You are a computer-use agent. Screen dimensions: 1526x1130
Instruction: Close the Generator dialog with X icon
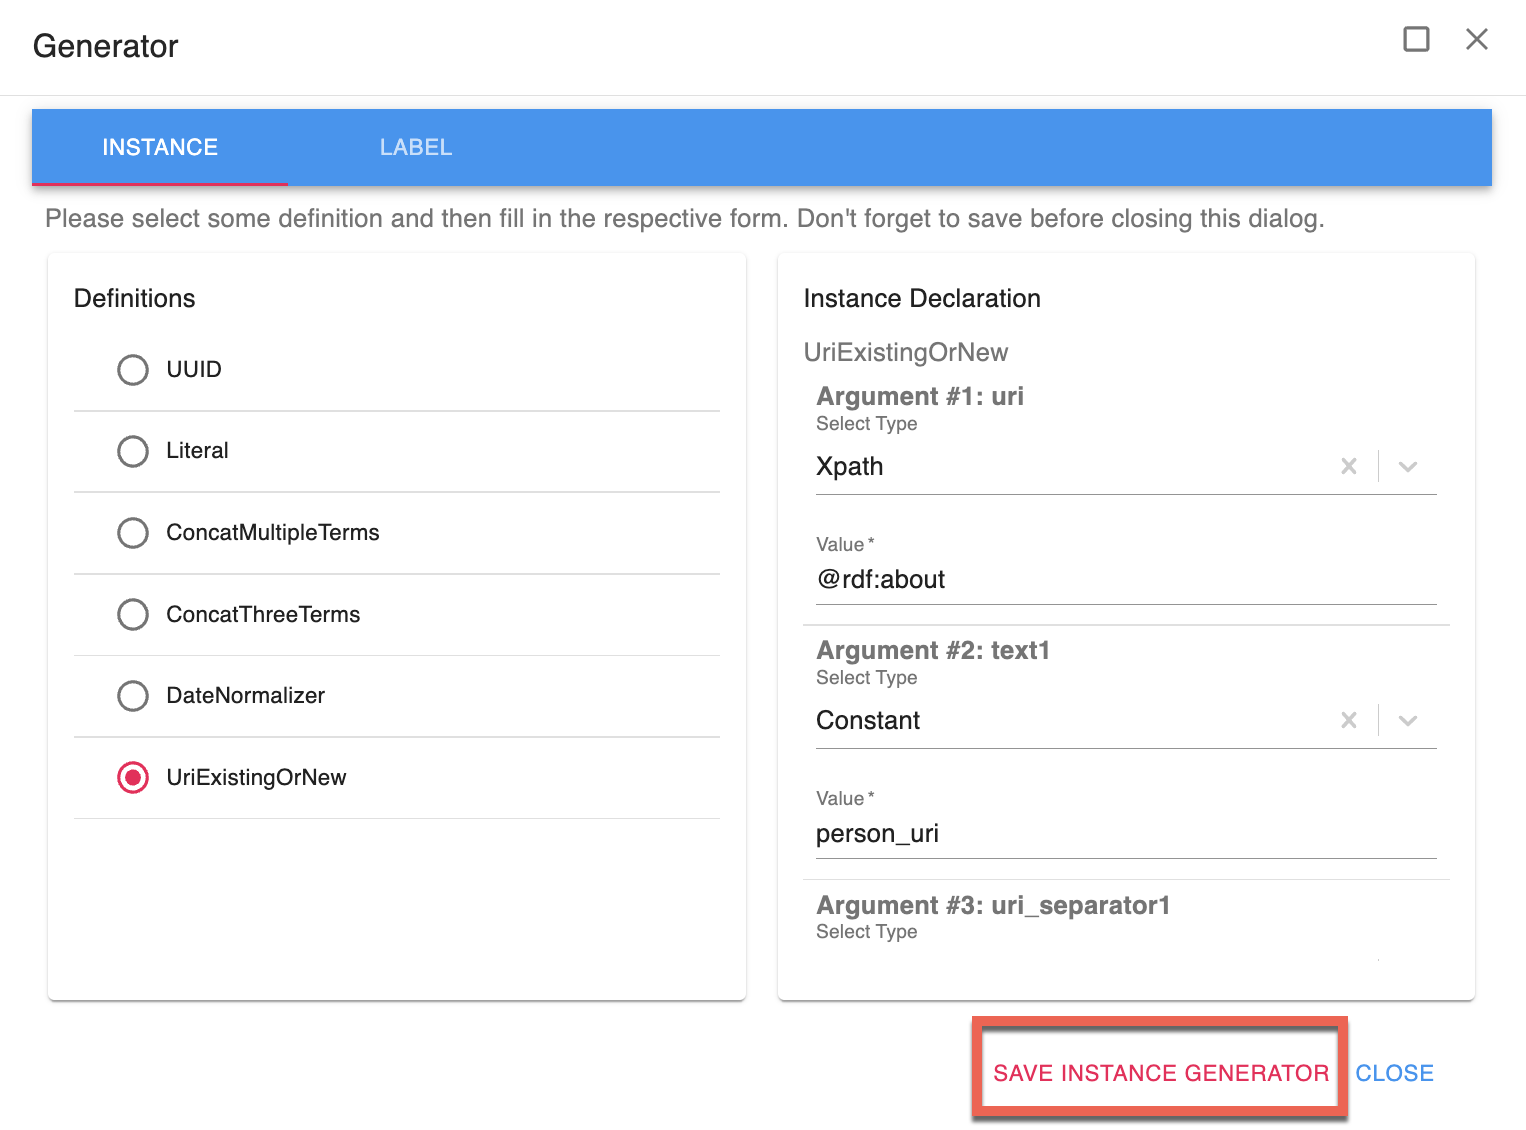tap(1476, 40)
